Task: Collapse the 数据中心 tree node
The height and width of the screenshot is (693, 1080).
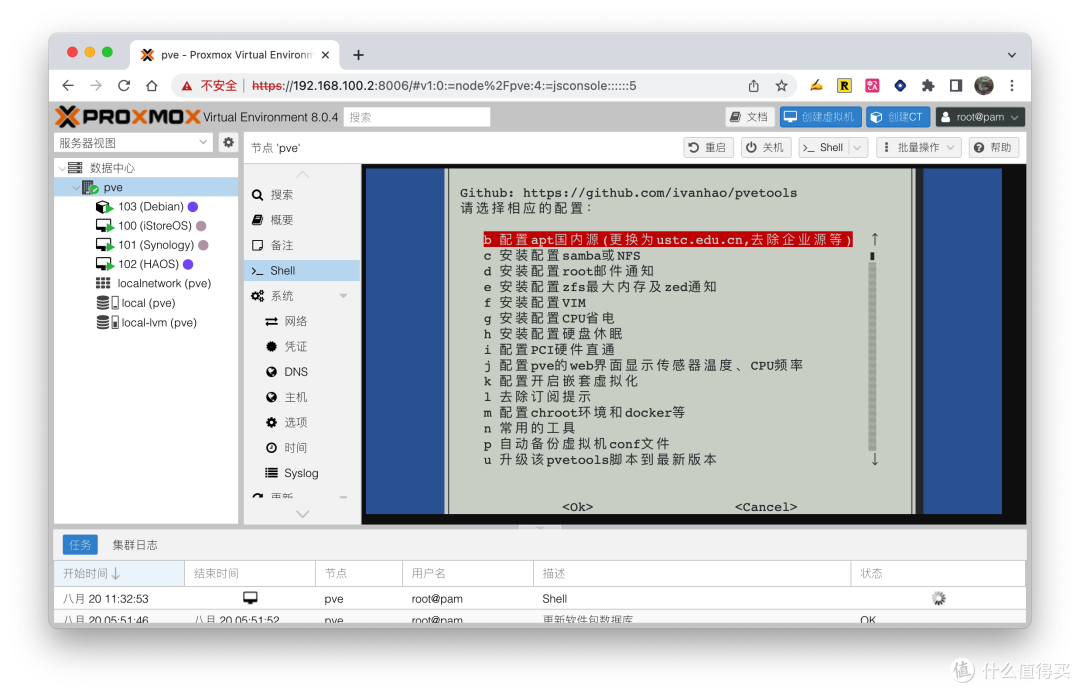Action: click(x=62, y=168)
